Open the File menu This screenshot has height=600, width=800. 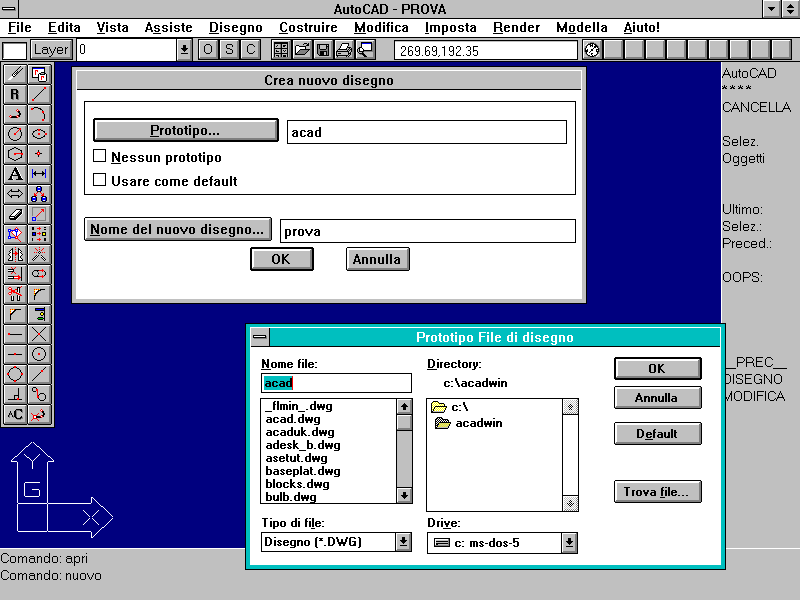coord(20,28)
